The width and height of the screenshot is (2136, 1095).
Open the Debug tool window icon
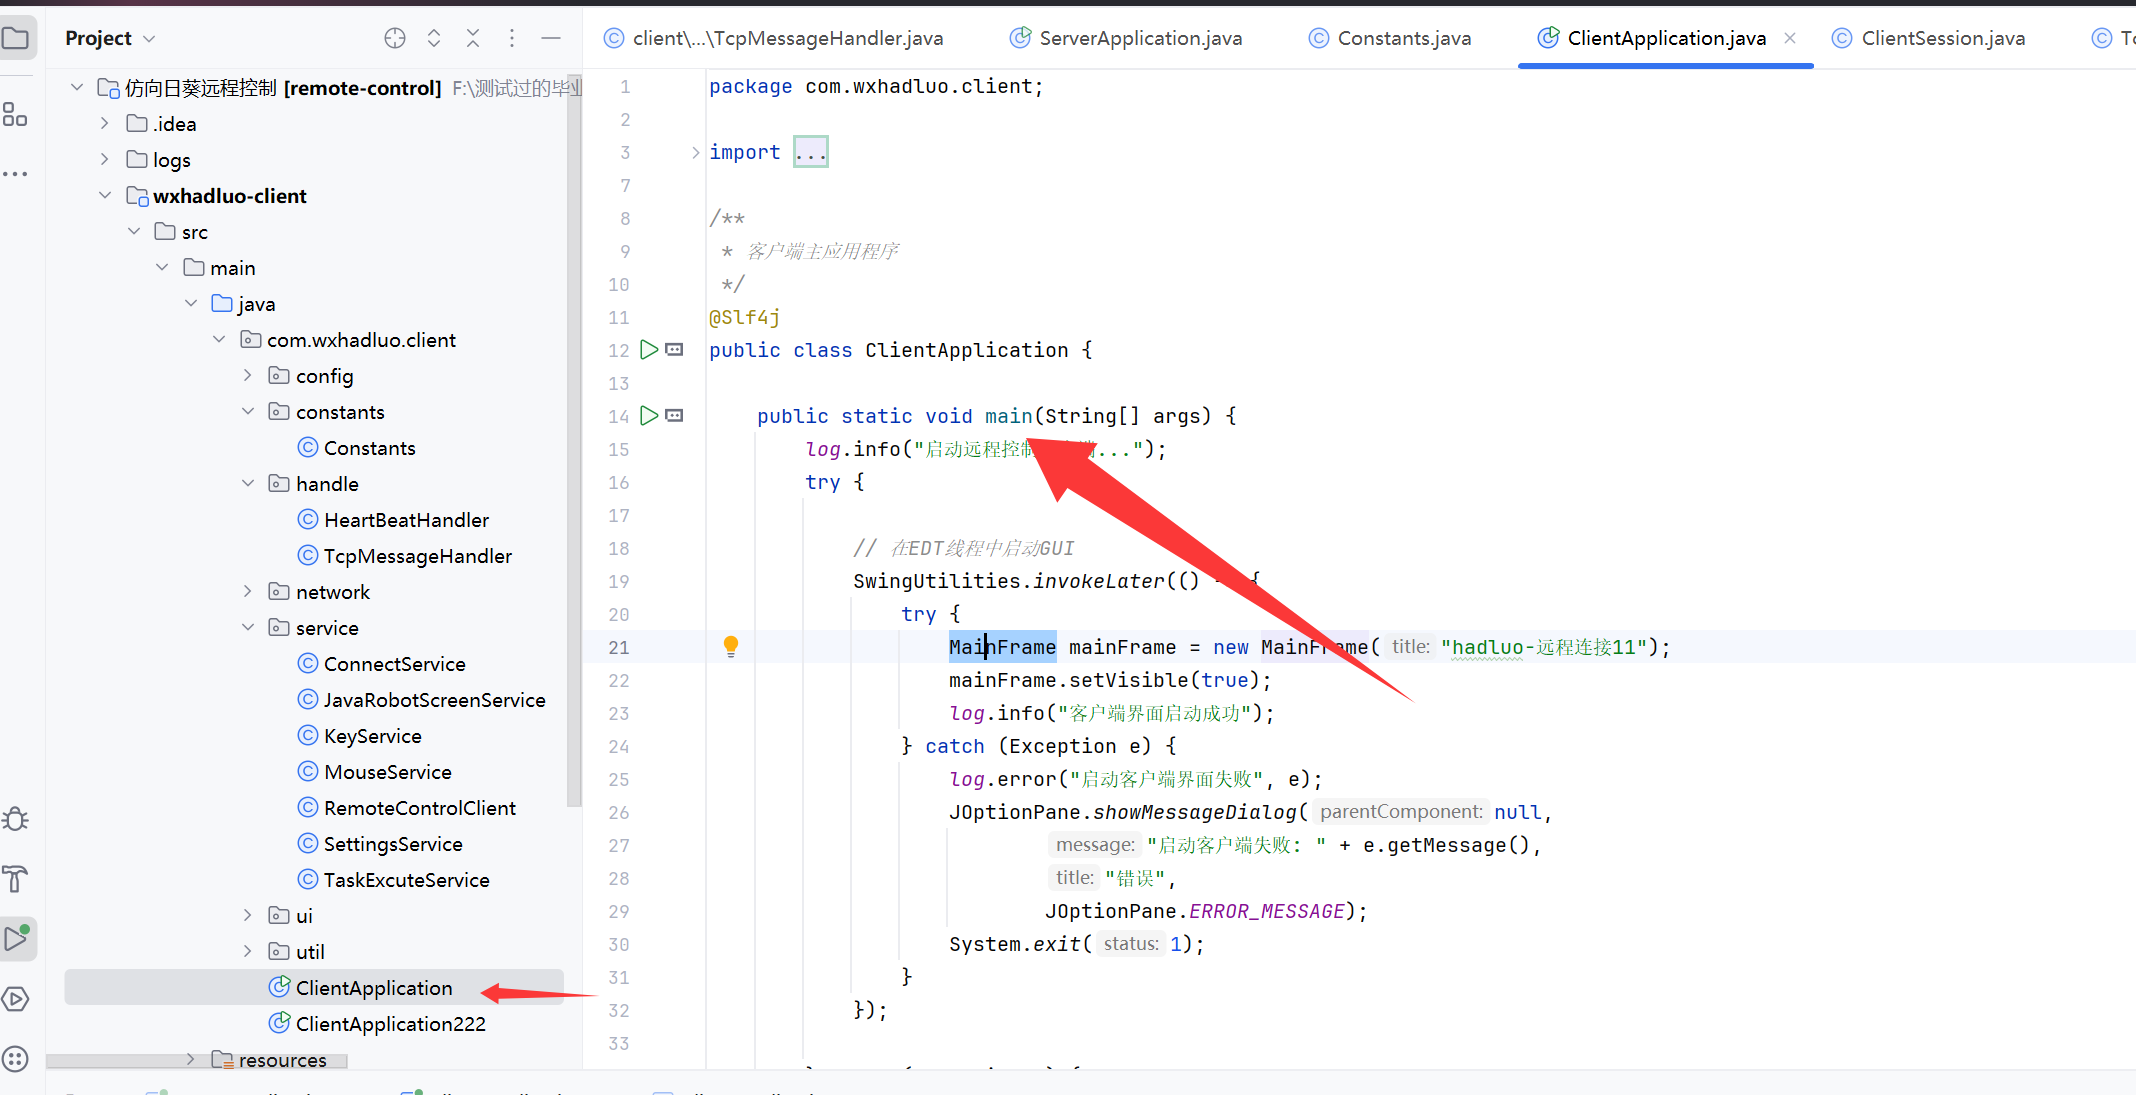coord(16,819)
